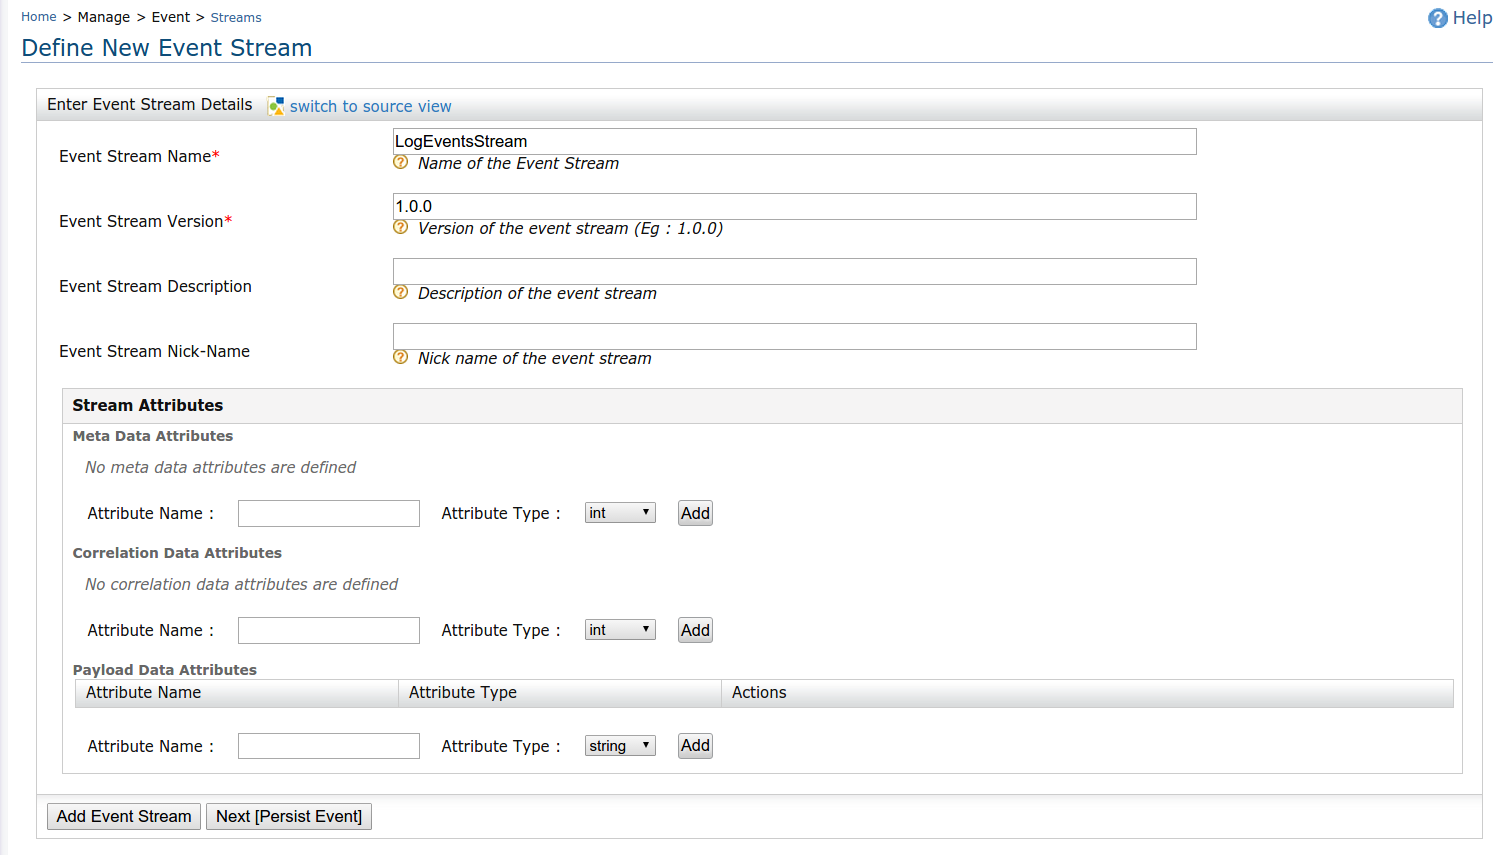Click the Add Event Stream button
1504x855 pixels.
pyautogui.click(x=123, y=816)
